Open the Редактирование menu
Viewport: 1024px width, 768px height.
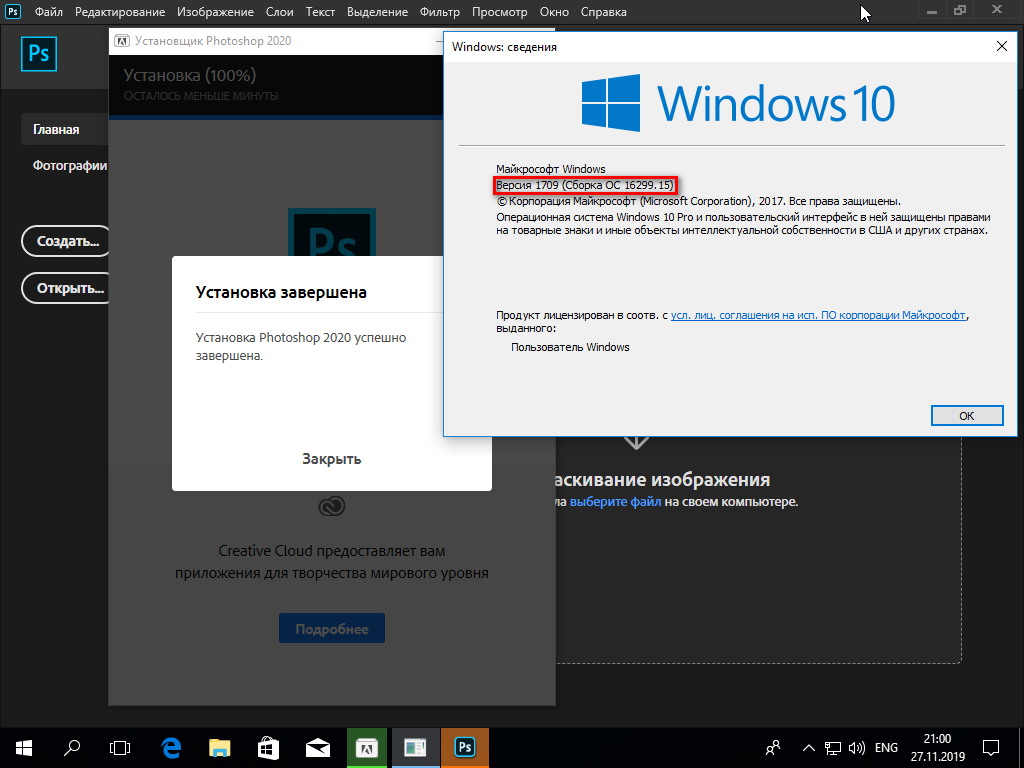[x=120, y=12]
